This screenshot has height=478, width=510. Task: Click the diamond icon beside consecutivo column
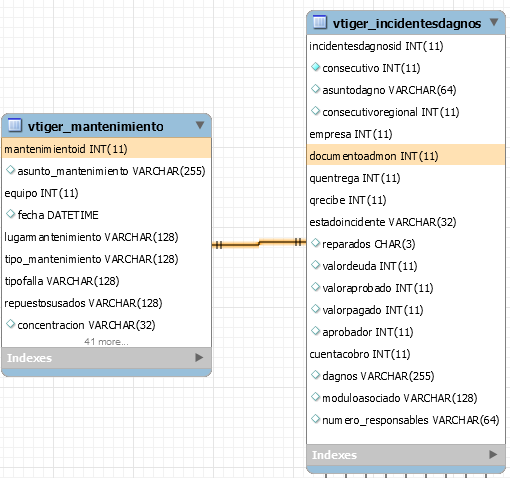[x=315, y=67]
